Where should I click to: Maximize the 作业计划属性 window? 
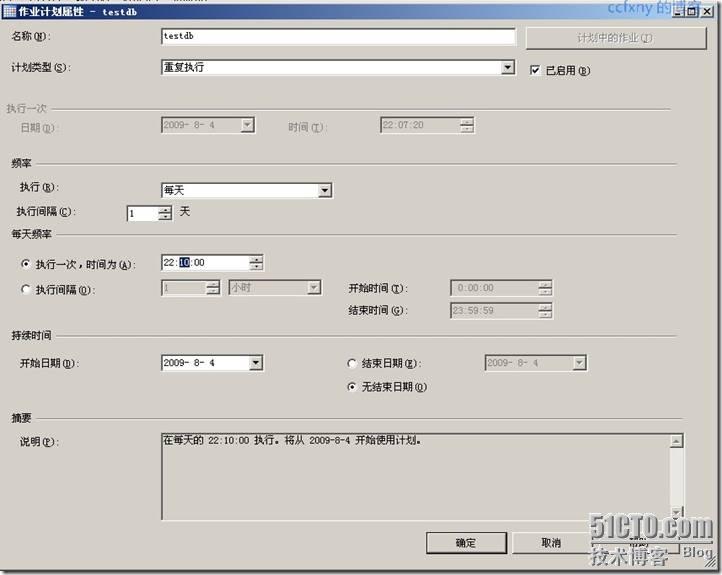691,12
